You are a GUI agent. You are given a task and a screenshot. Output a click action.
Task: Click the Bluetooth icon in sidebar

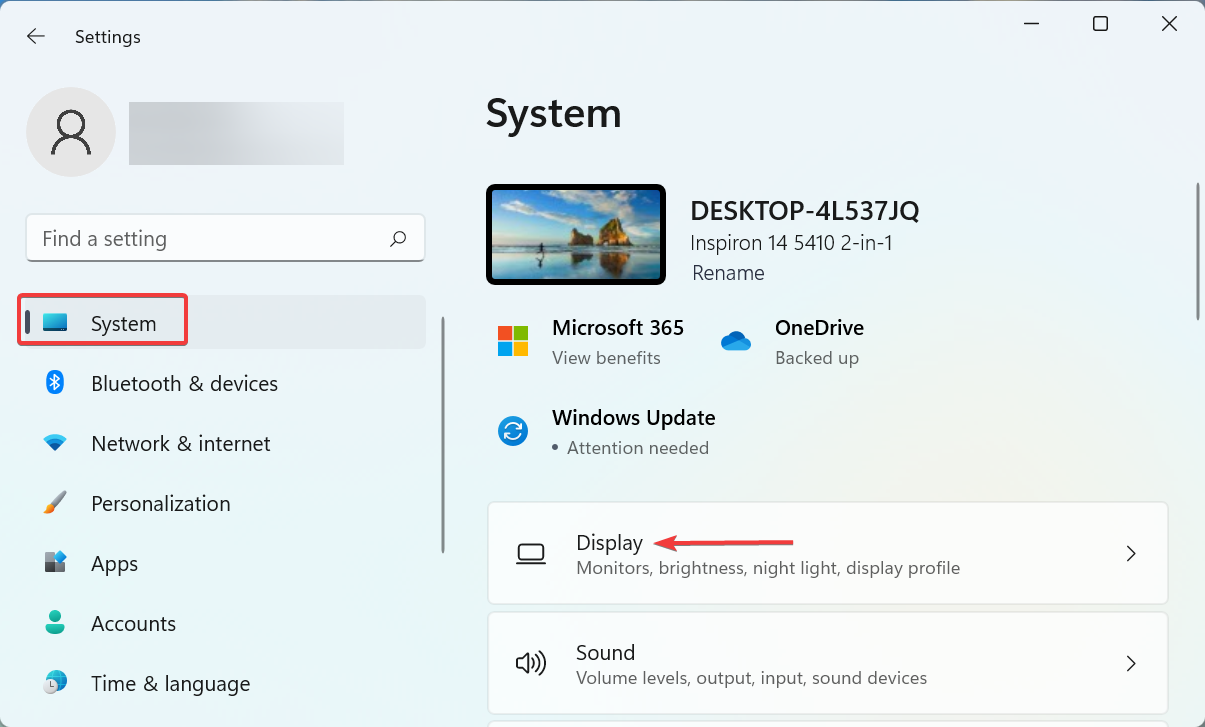pyautogui.click(x=55, y=383)
